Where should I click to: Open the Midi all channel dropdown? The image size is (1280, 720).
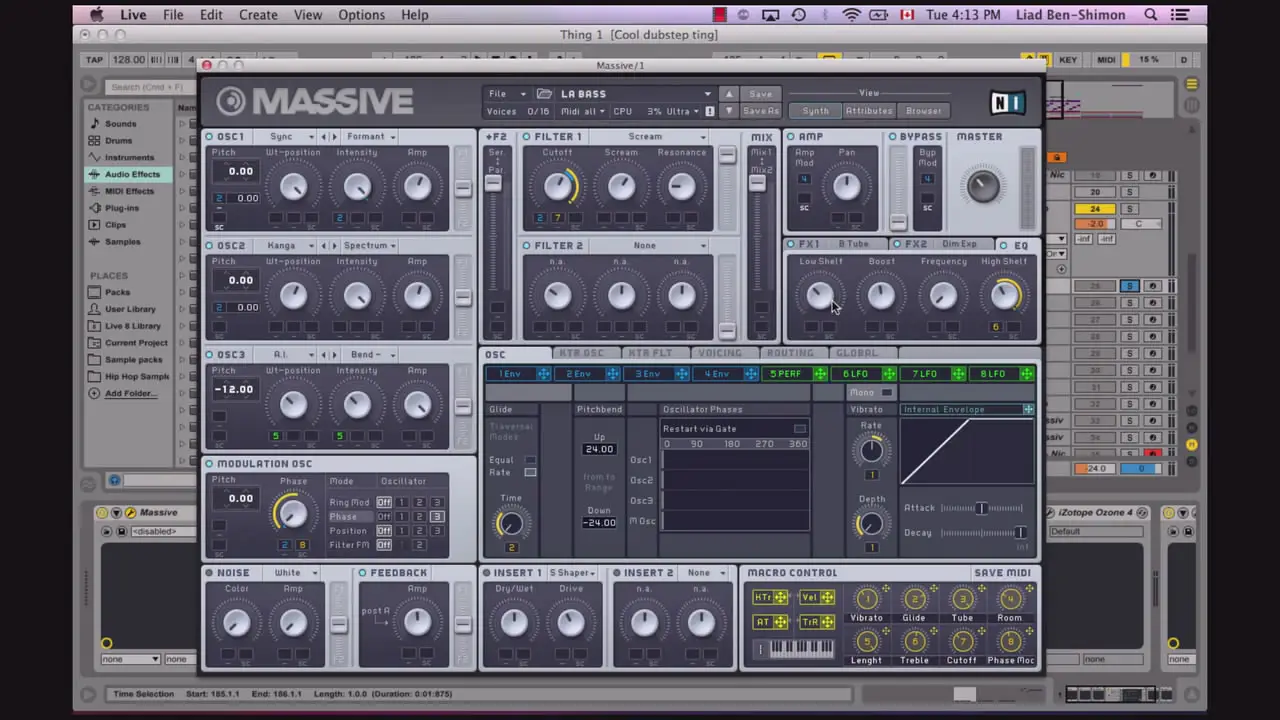tap(582, 111)
